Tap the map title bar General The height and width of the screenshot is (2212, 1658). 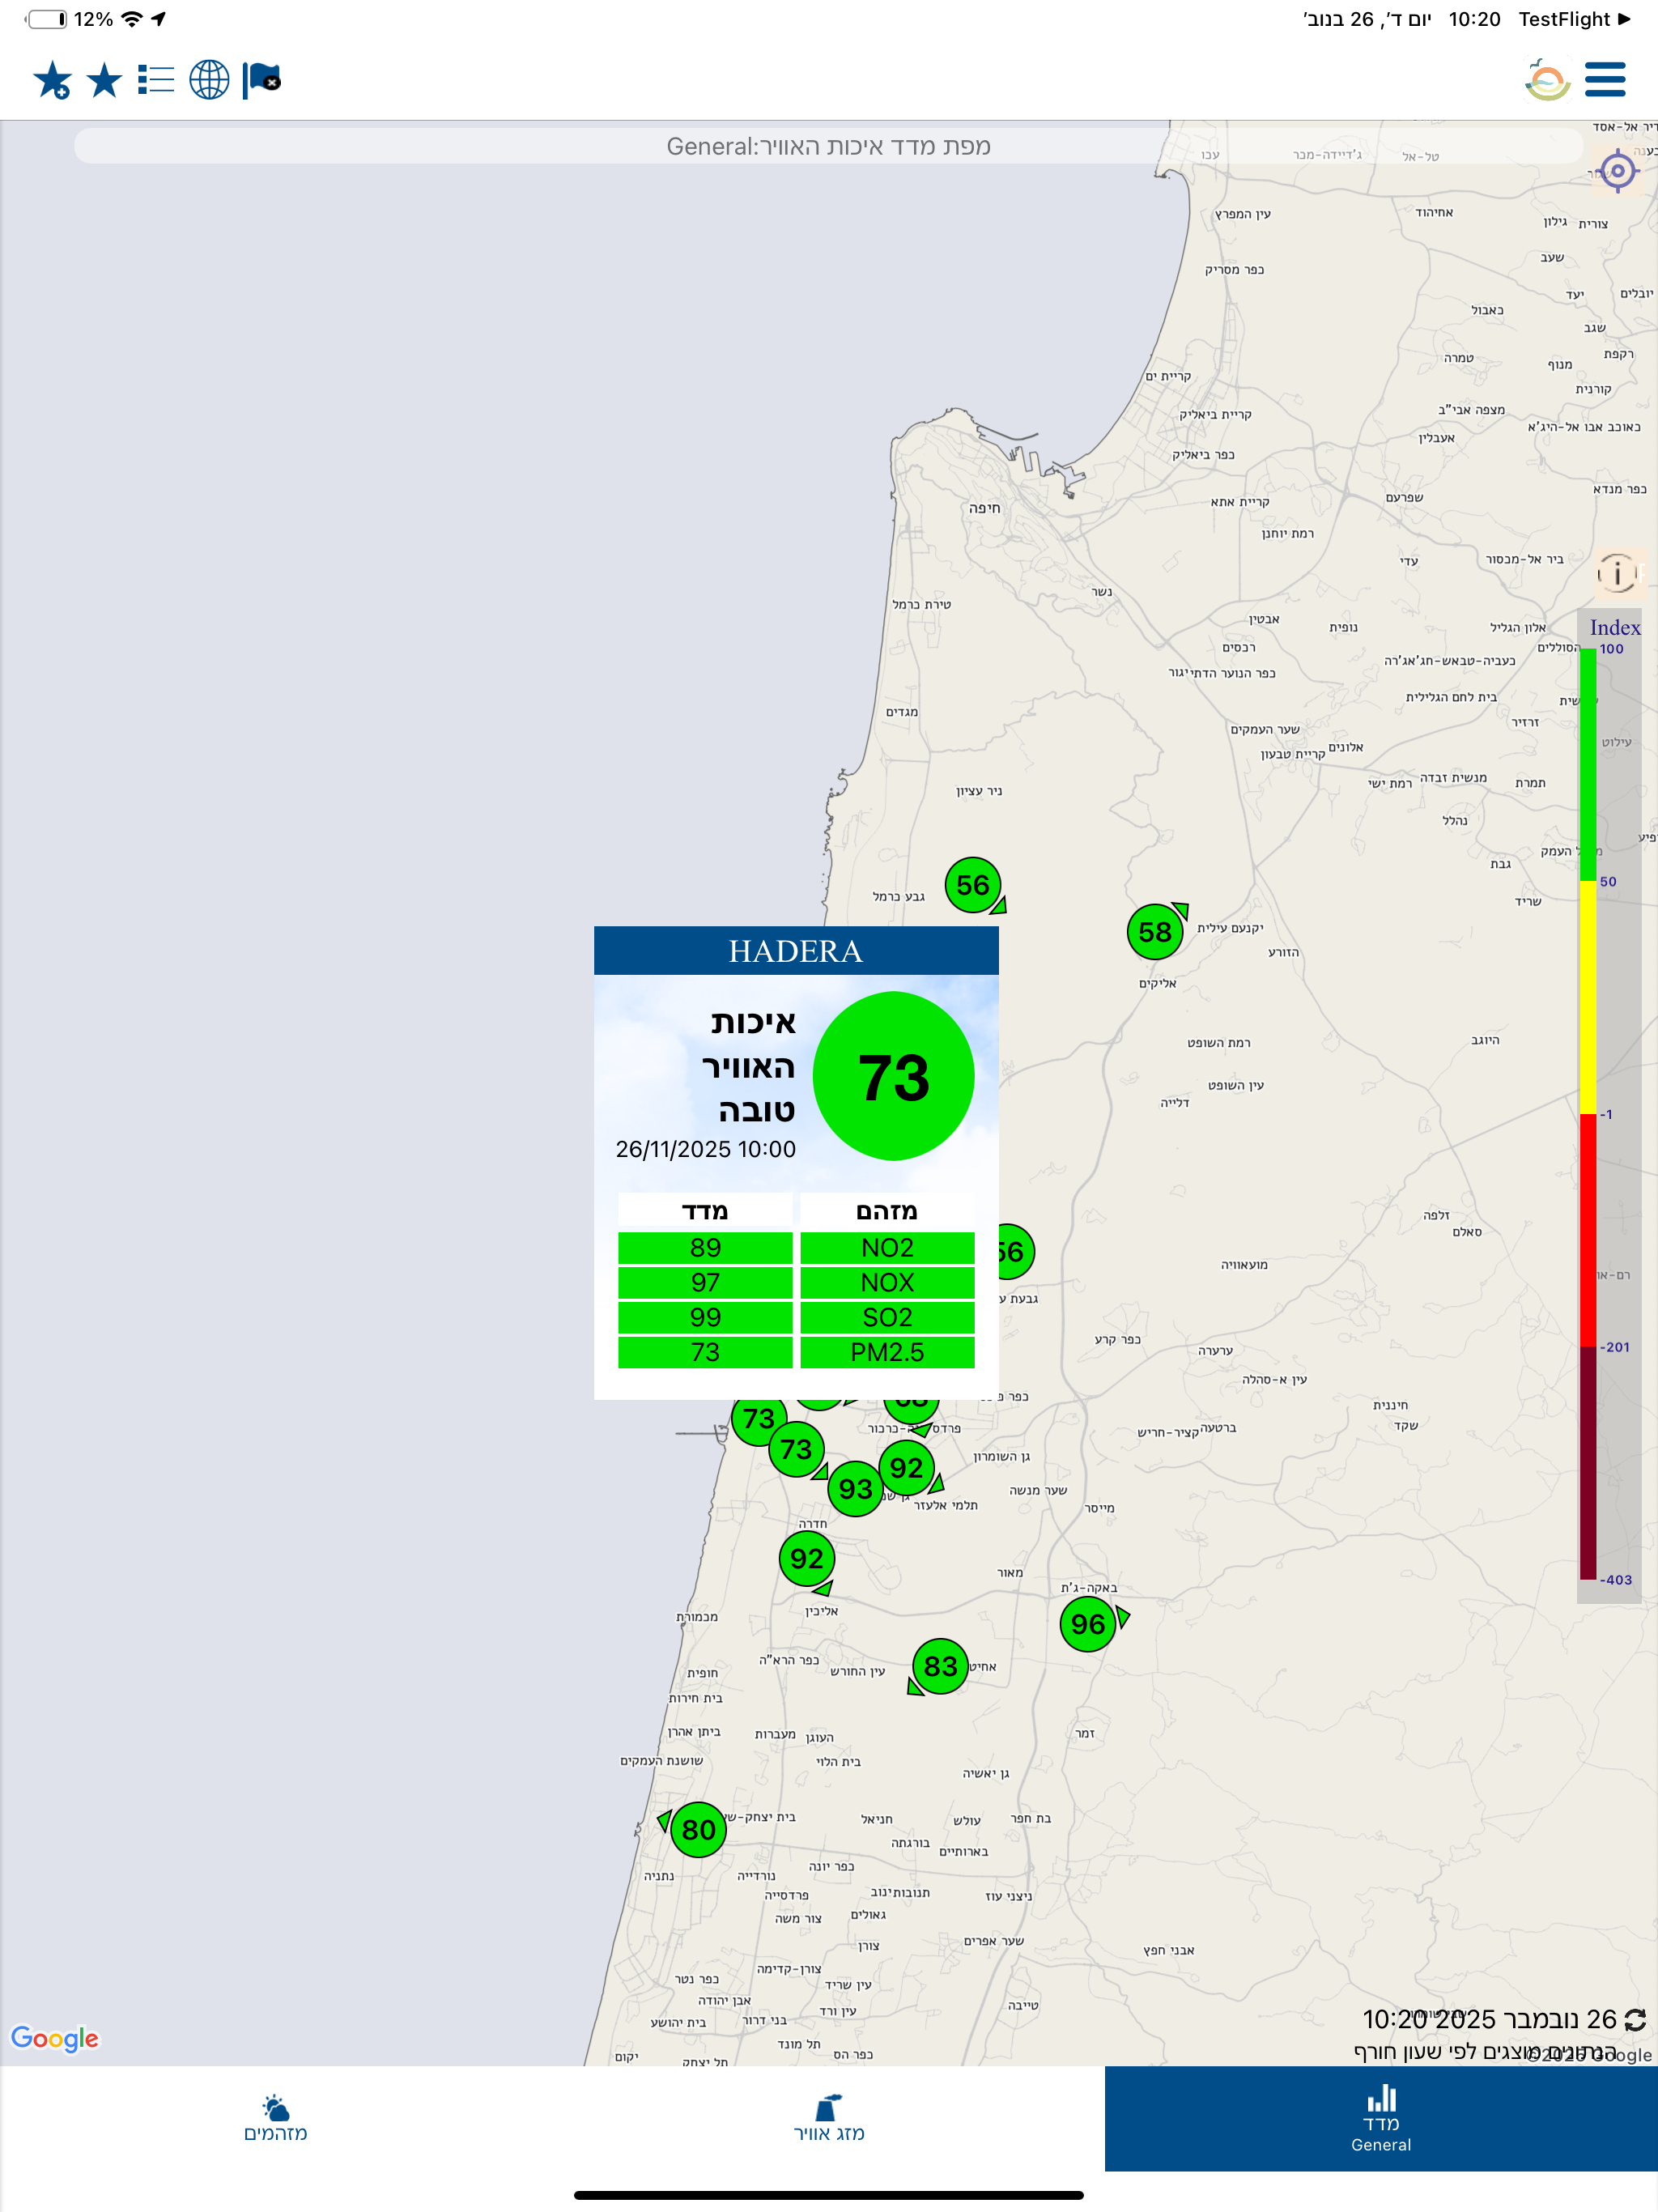point(828,146)
